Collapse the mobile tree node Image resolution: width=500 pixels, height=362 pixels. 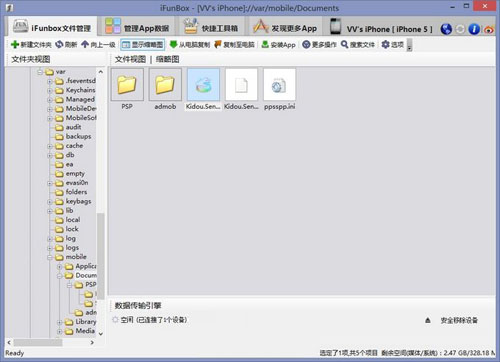[50, 257]
